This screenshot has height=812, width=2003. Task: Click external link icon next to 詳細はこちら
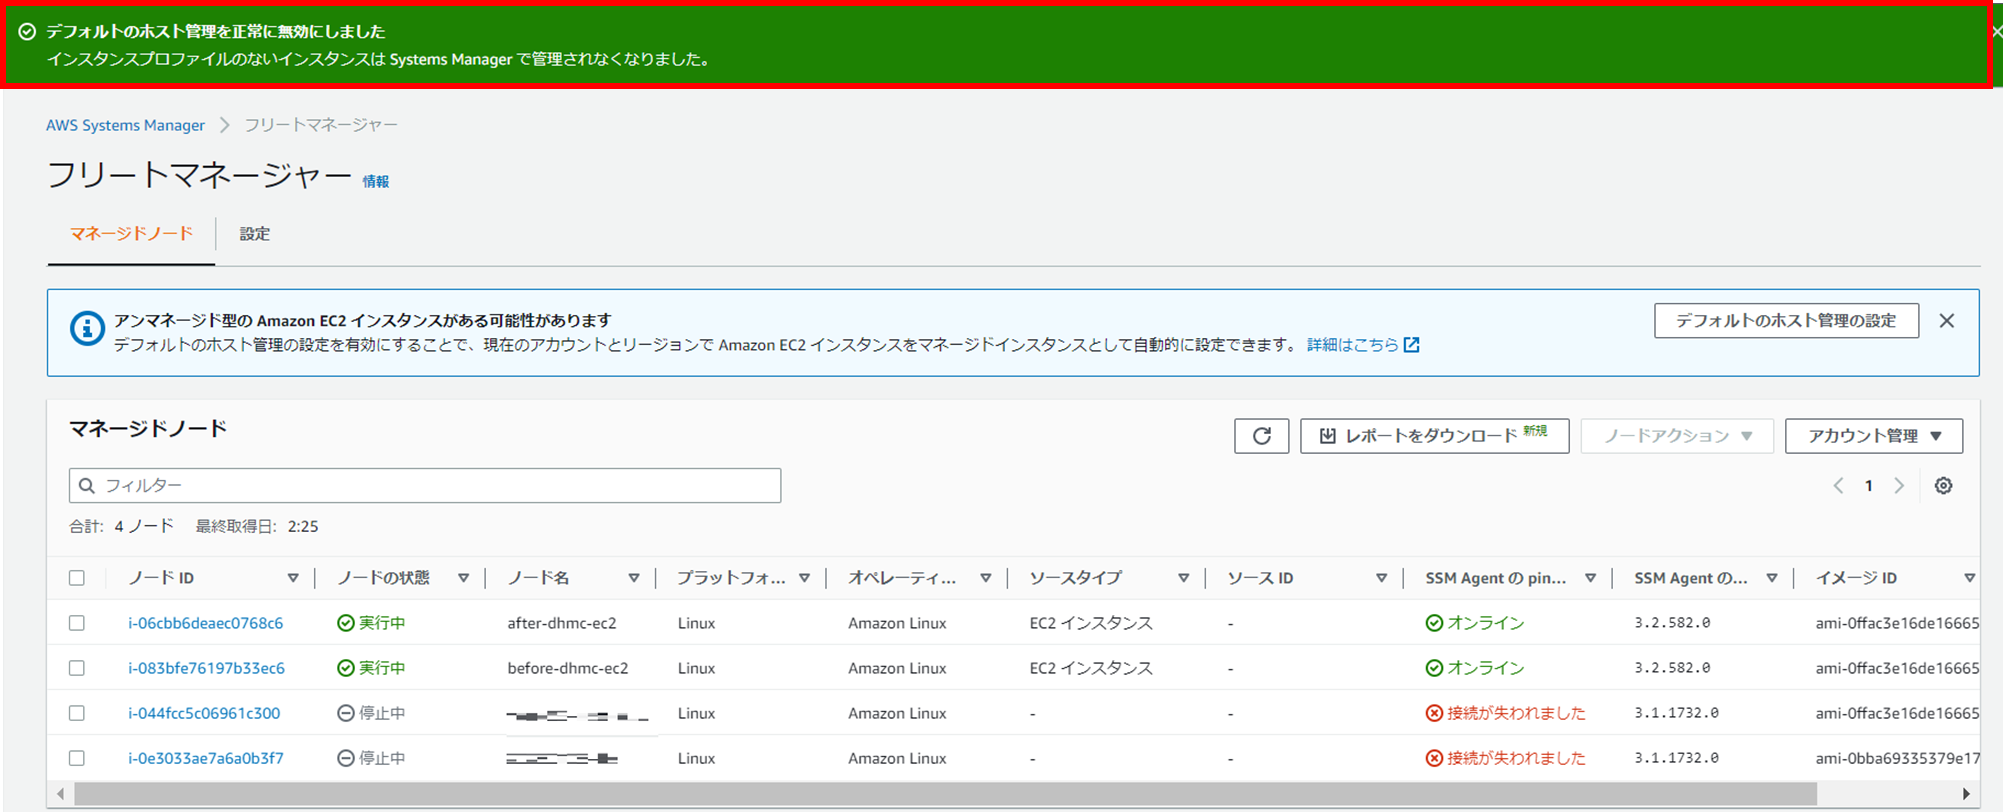click(x=1411, y=345)
